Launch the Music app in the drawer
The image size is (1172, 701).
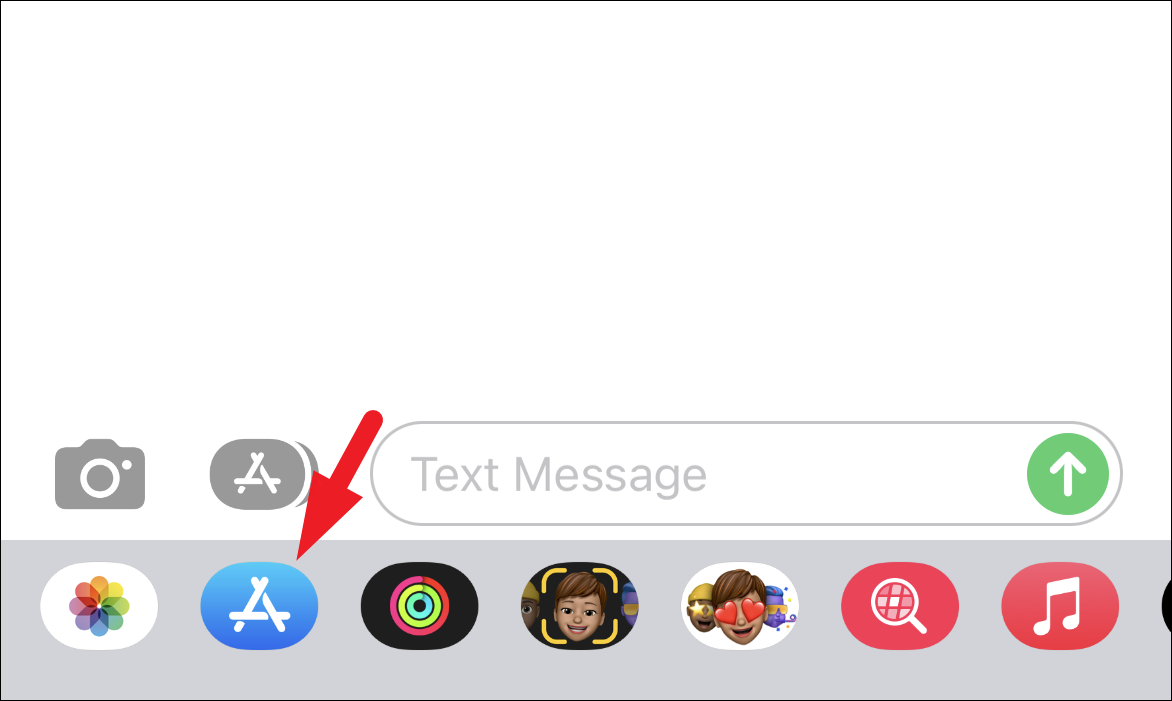point(1060,605)
